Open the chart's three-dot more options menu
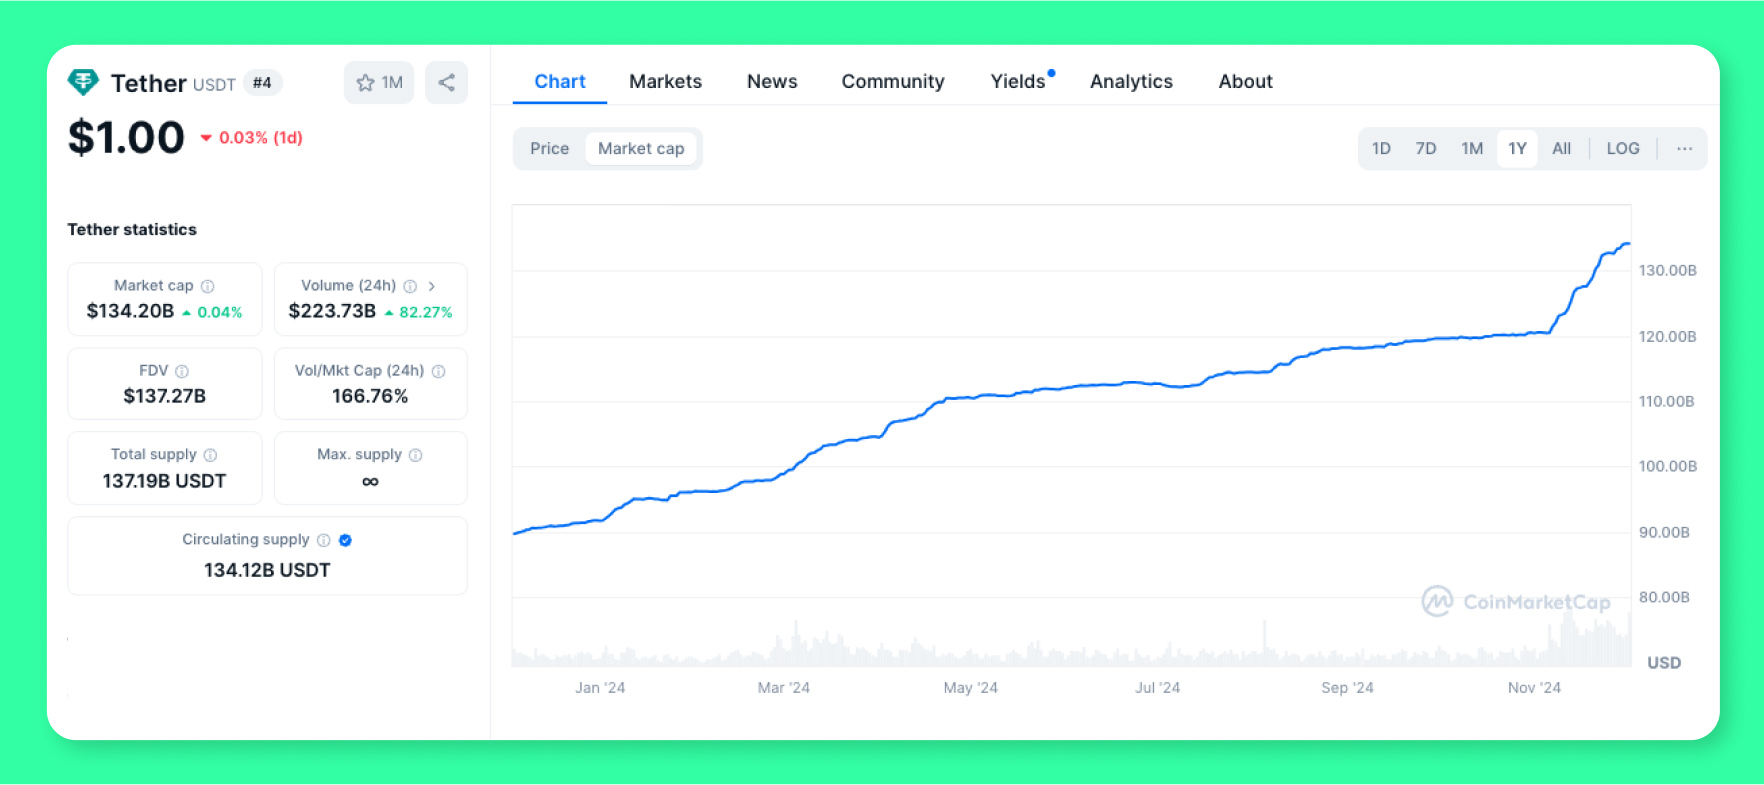Viewport: 1764px width, 785px height. click(x=1685, y=149)
